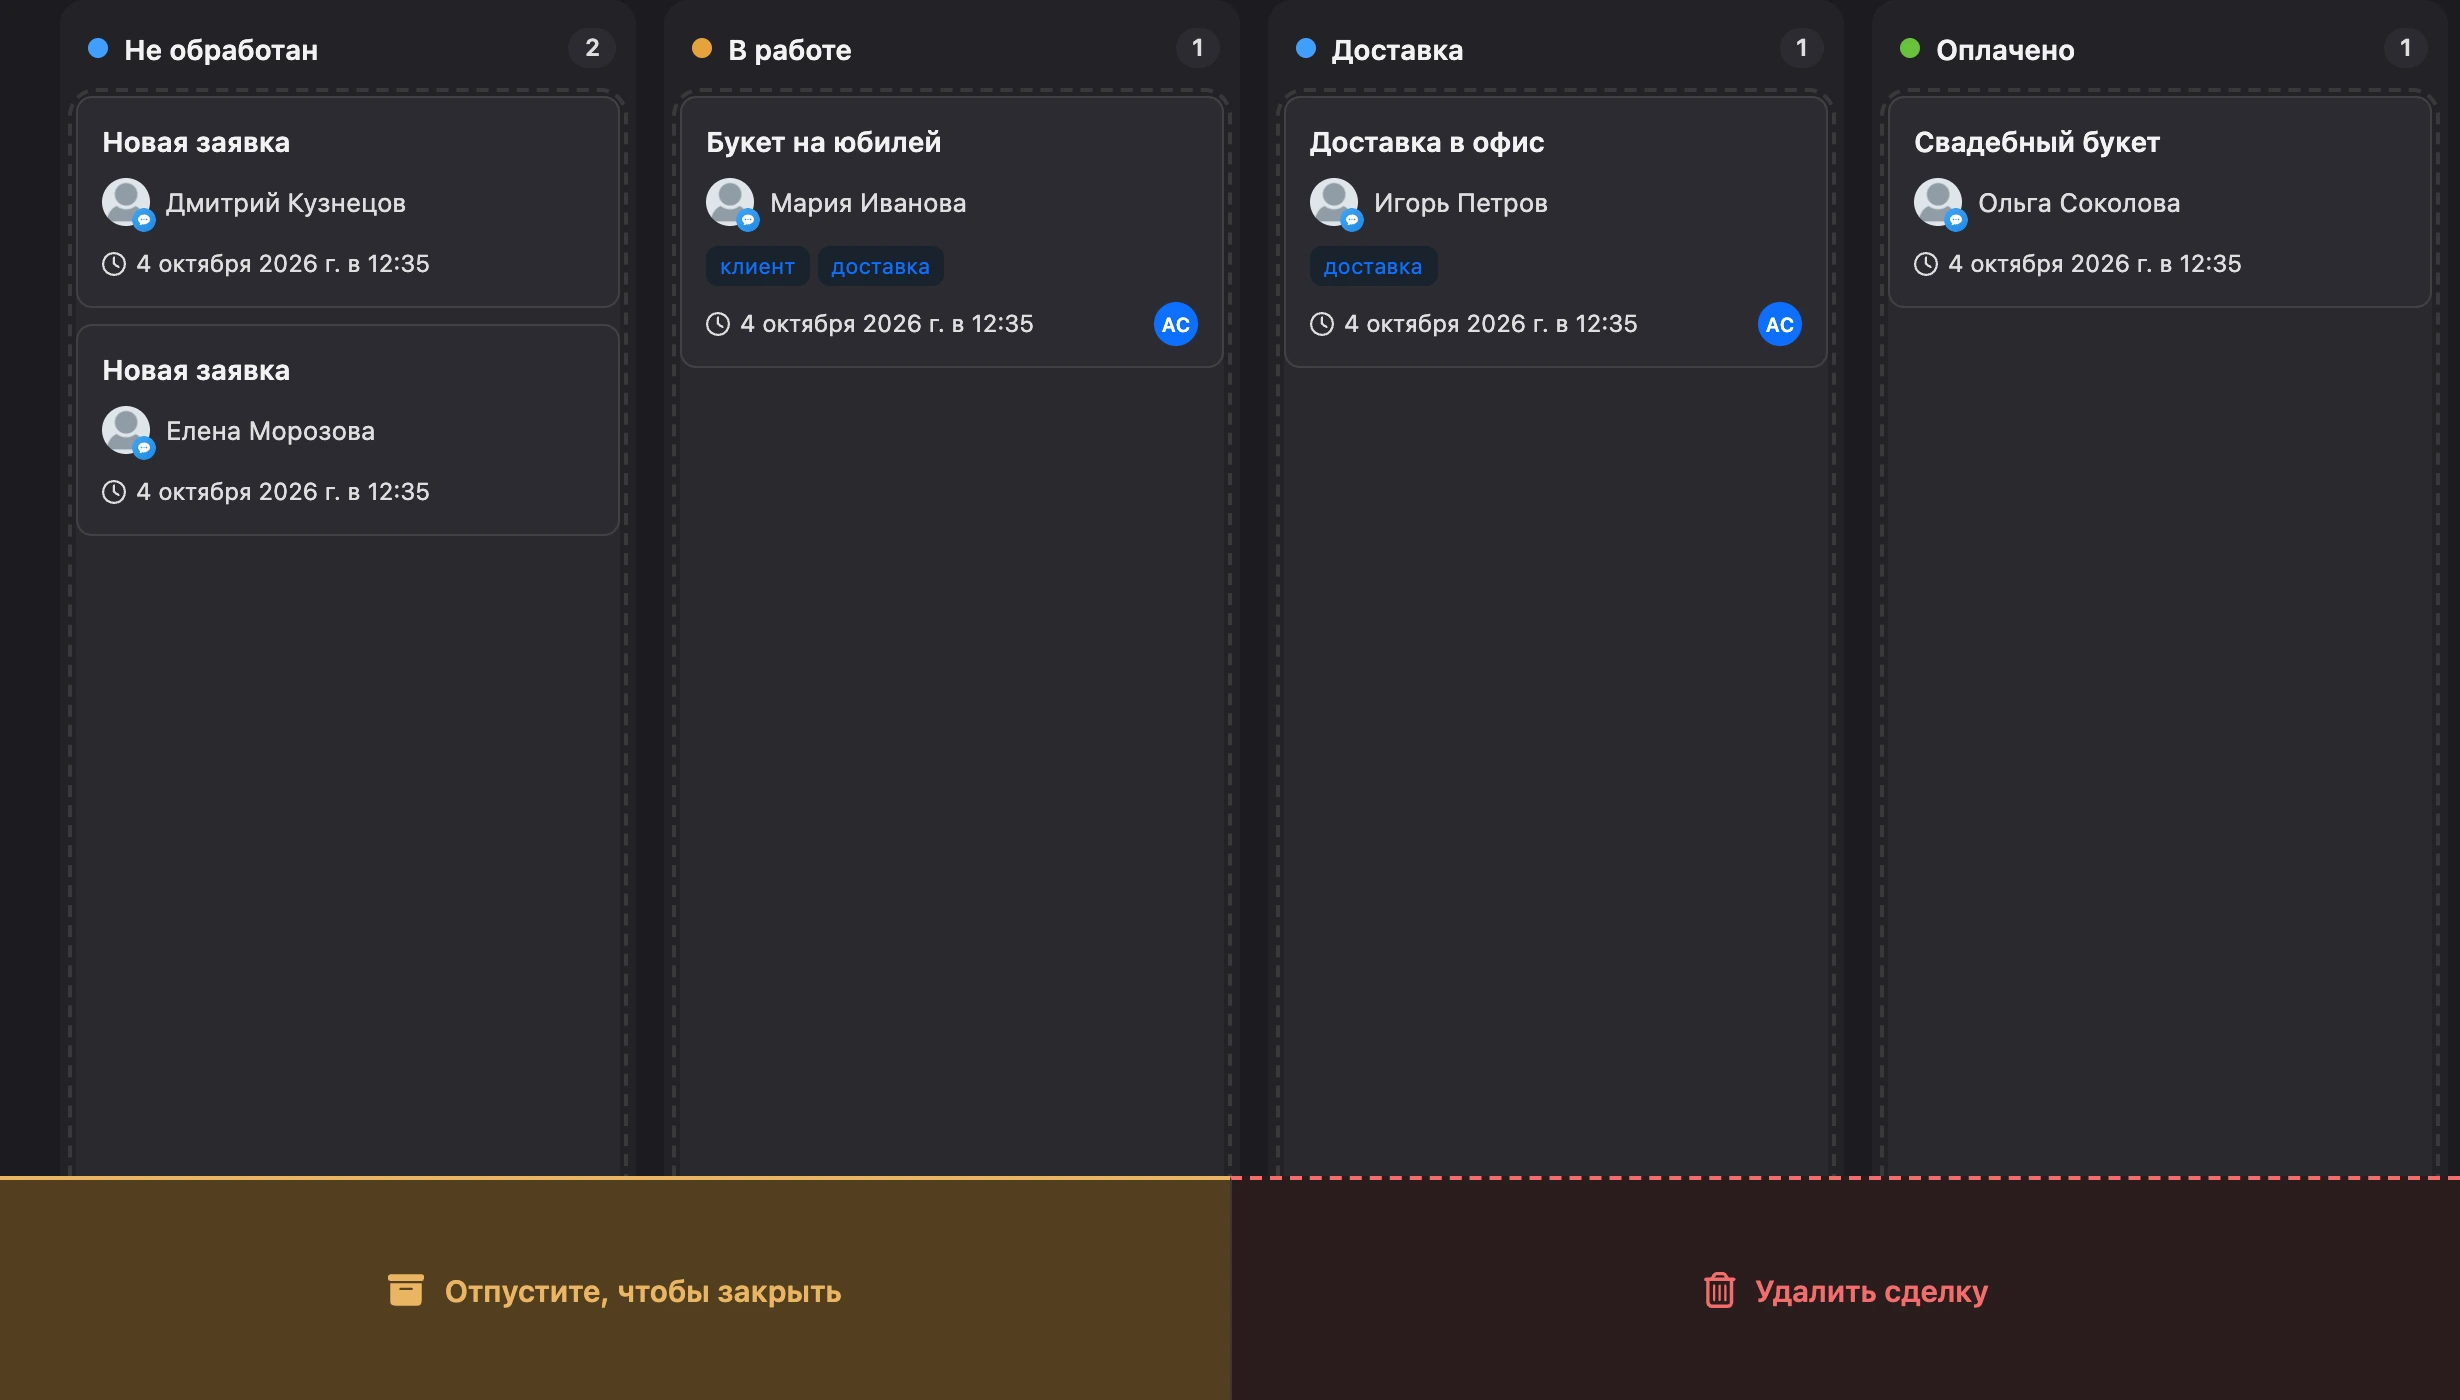Click the blue status dot next to Доставка
The width and height of the screenshot is (2460, 1400).
click(1306, 48)
